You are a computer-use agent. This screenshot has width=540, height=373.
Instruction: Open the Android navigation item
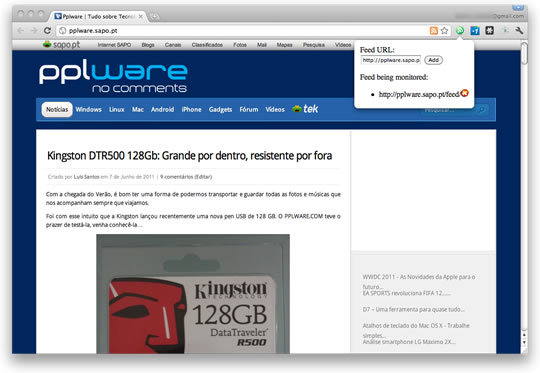coord(163,110)
